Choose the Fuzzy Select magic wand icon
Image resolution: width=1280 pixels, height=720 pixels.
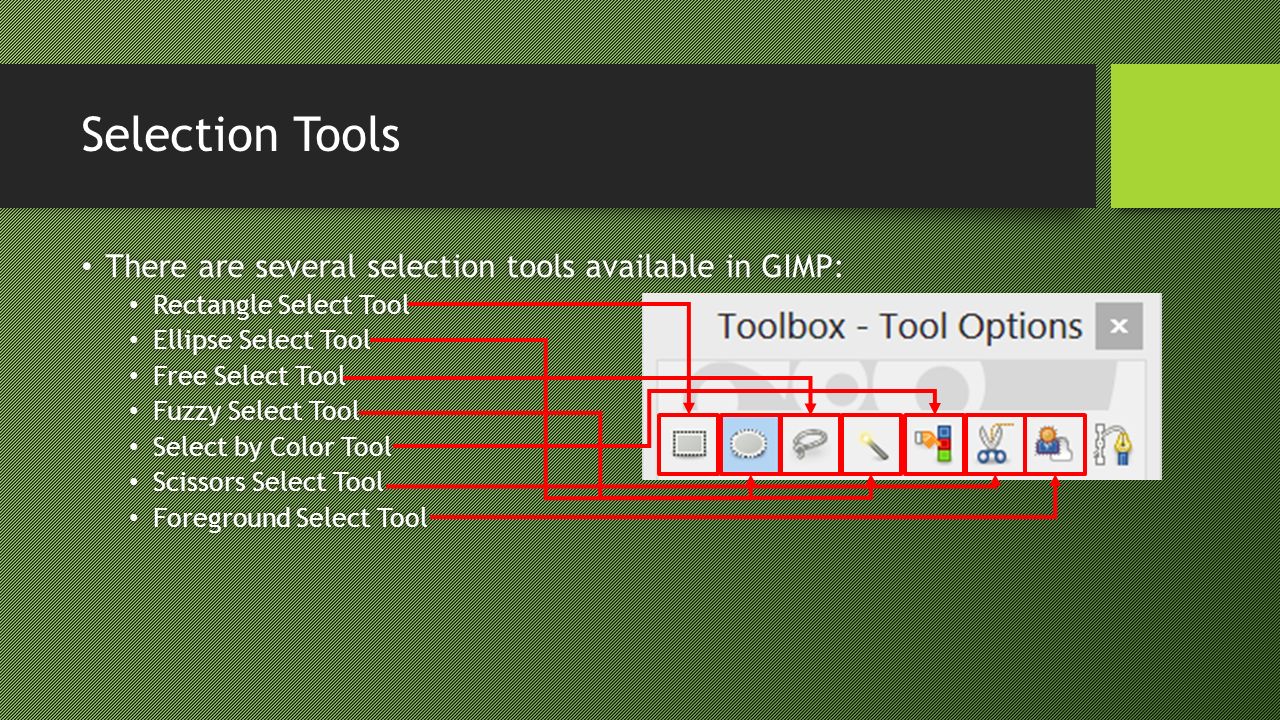(872, 444)
